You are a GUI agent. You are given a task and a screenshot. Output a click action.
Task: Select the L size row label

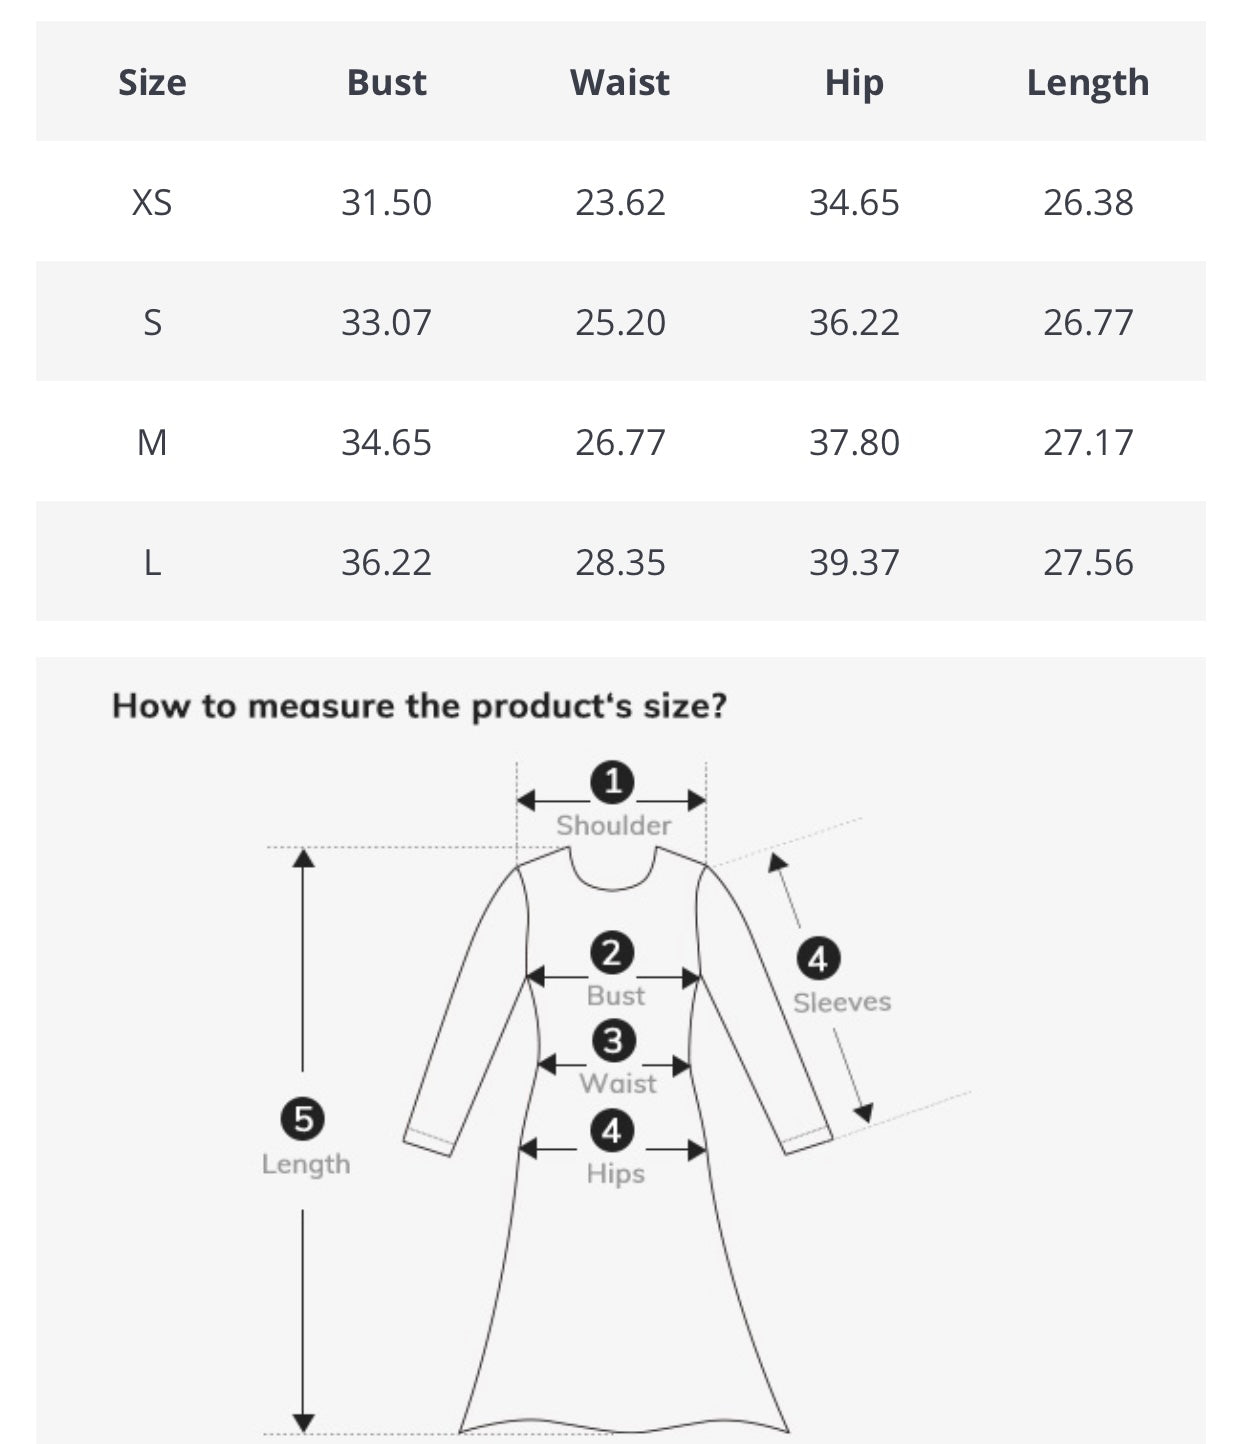[x=152, y=562]
